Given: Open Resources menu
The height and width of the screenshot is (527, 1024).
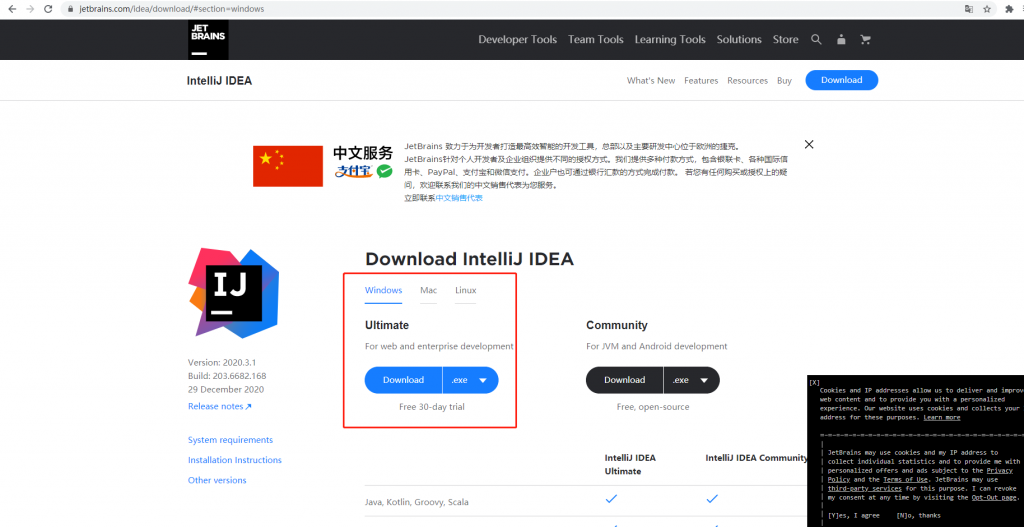Looking at the screenshot, I should click(x=748, y=80).
